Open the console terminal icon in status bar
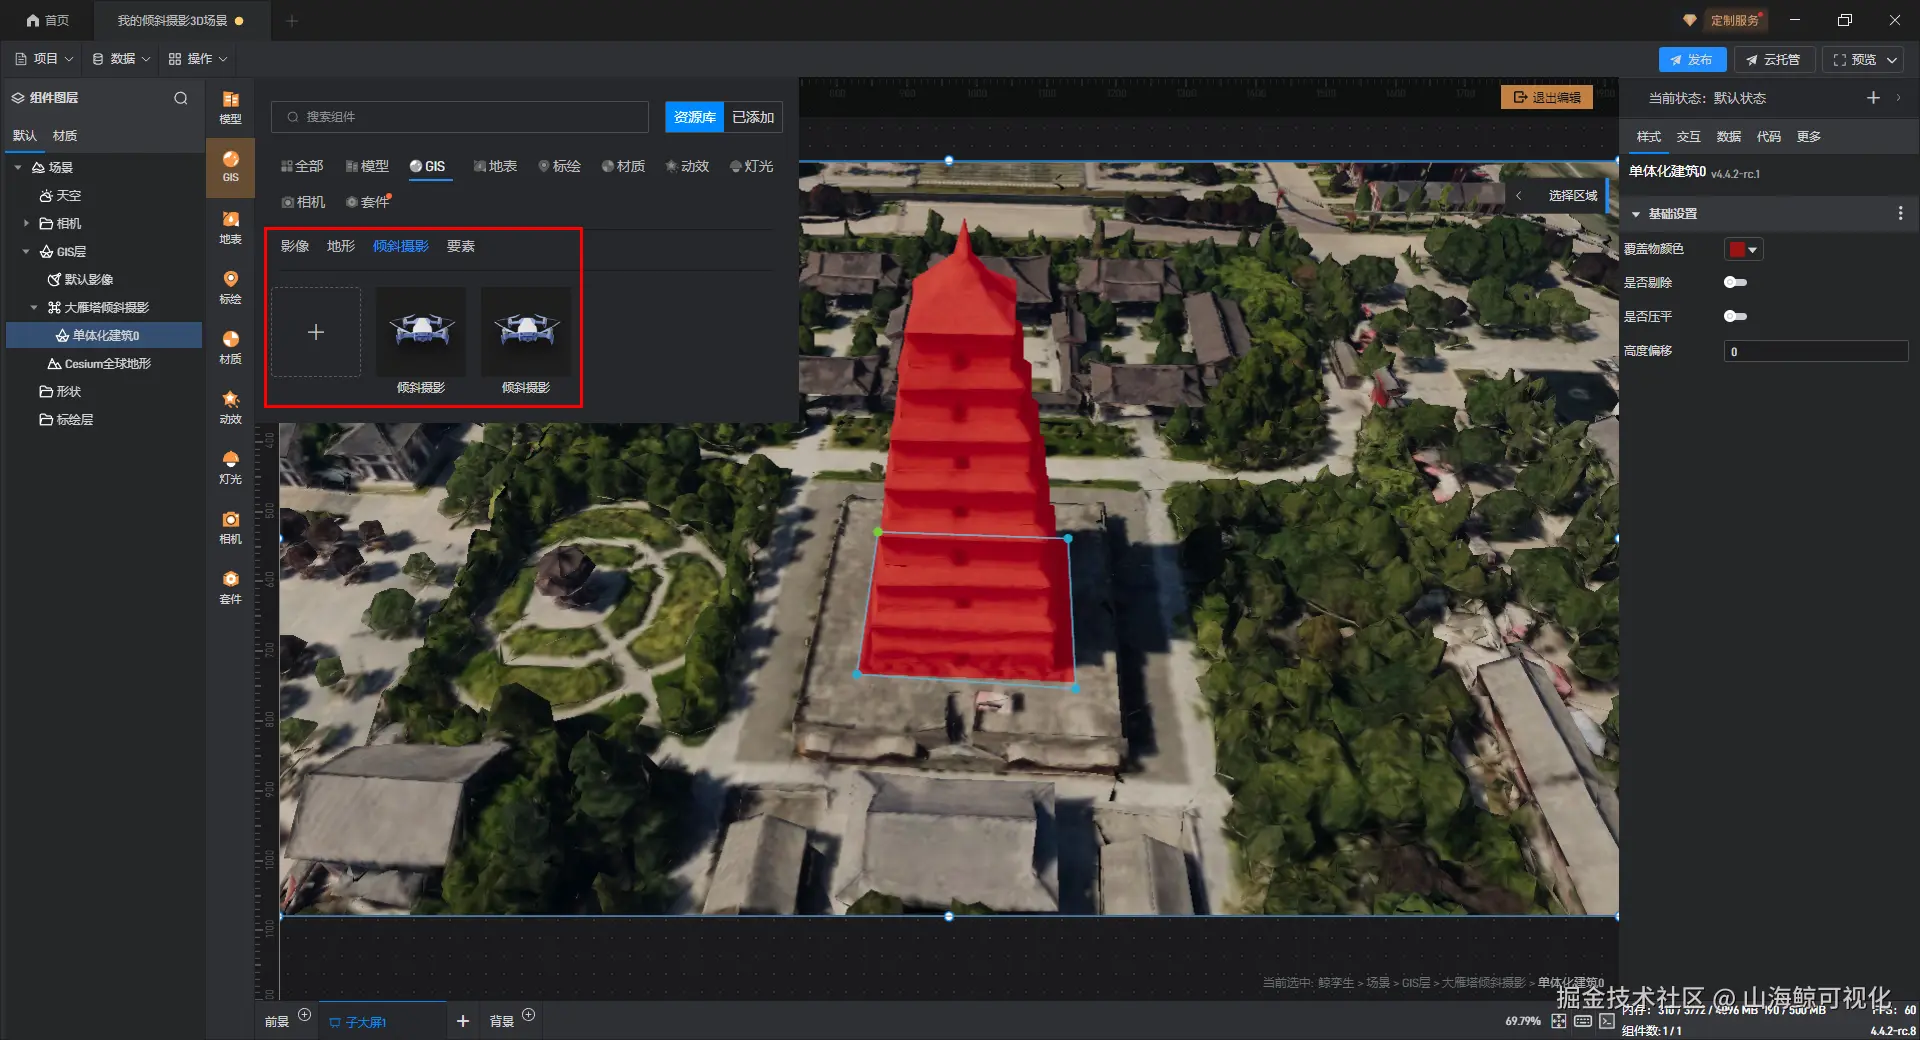1920x1040 pixels. point(1607,1021)
